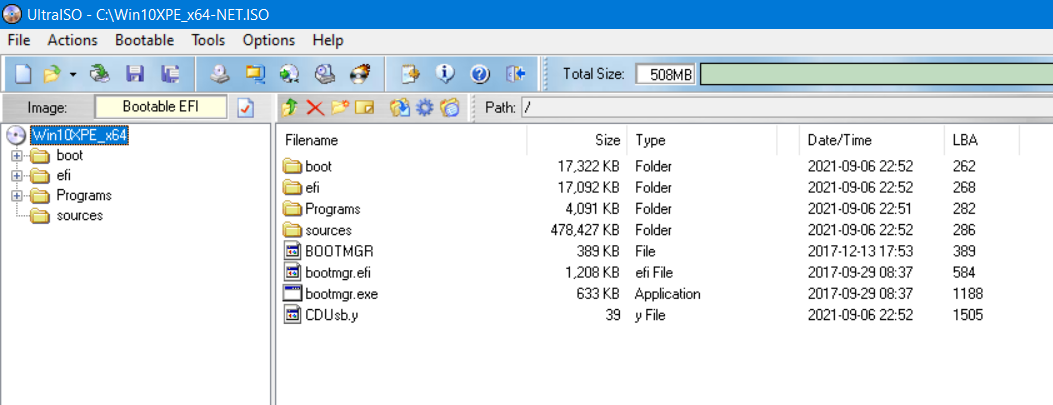The image size is (1053, 405).
Task: Expand the boot folder tree node
Action: click(x=16, y=156)
